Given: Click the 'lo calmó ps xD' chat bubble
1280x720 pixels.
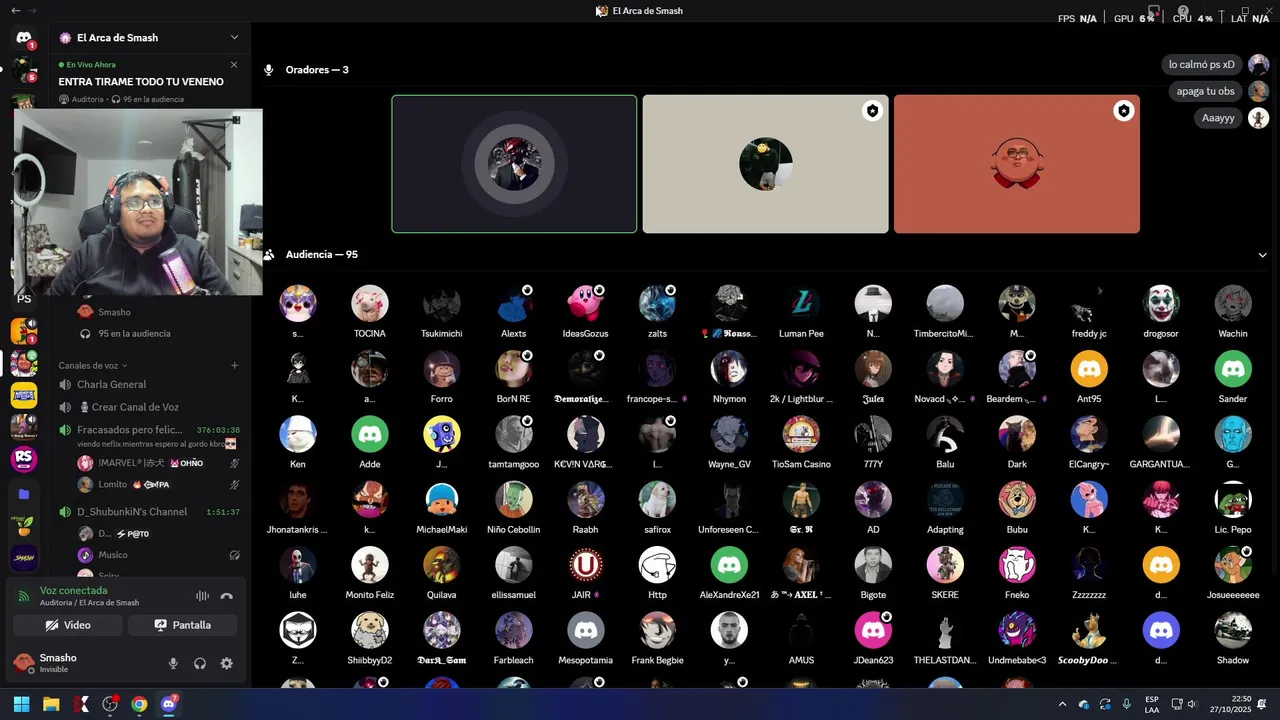Looking at the screenshot, I should point(1202,64).
